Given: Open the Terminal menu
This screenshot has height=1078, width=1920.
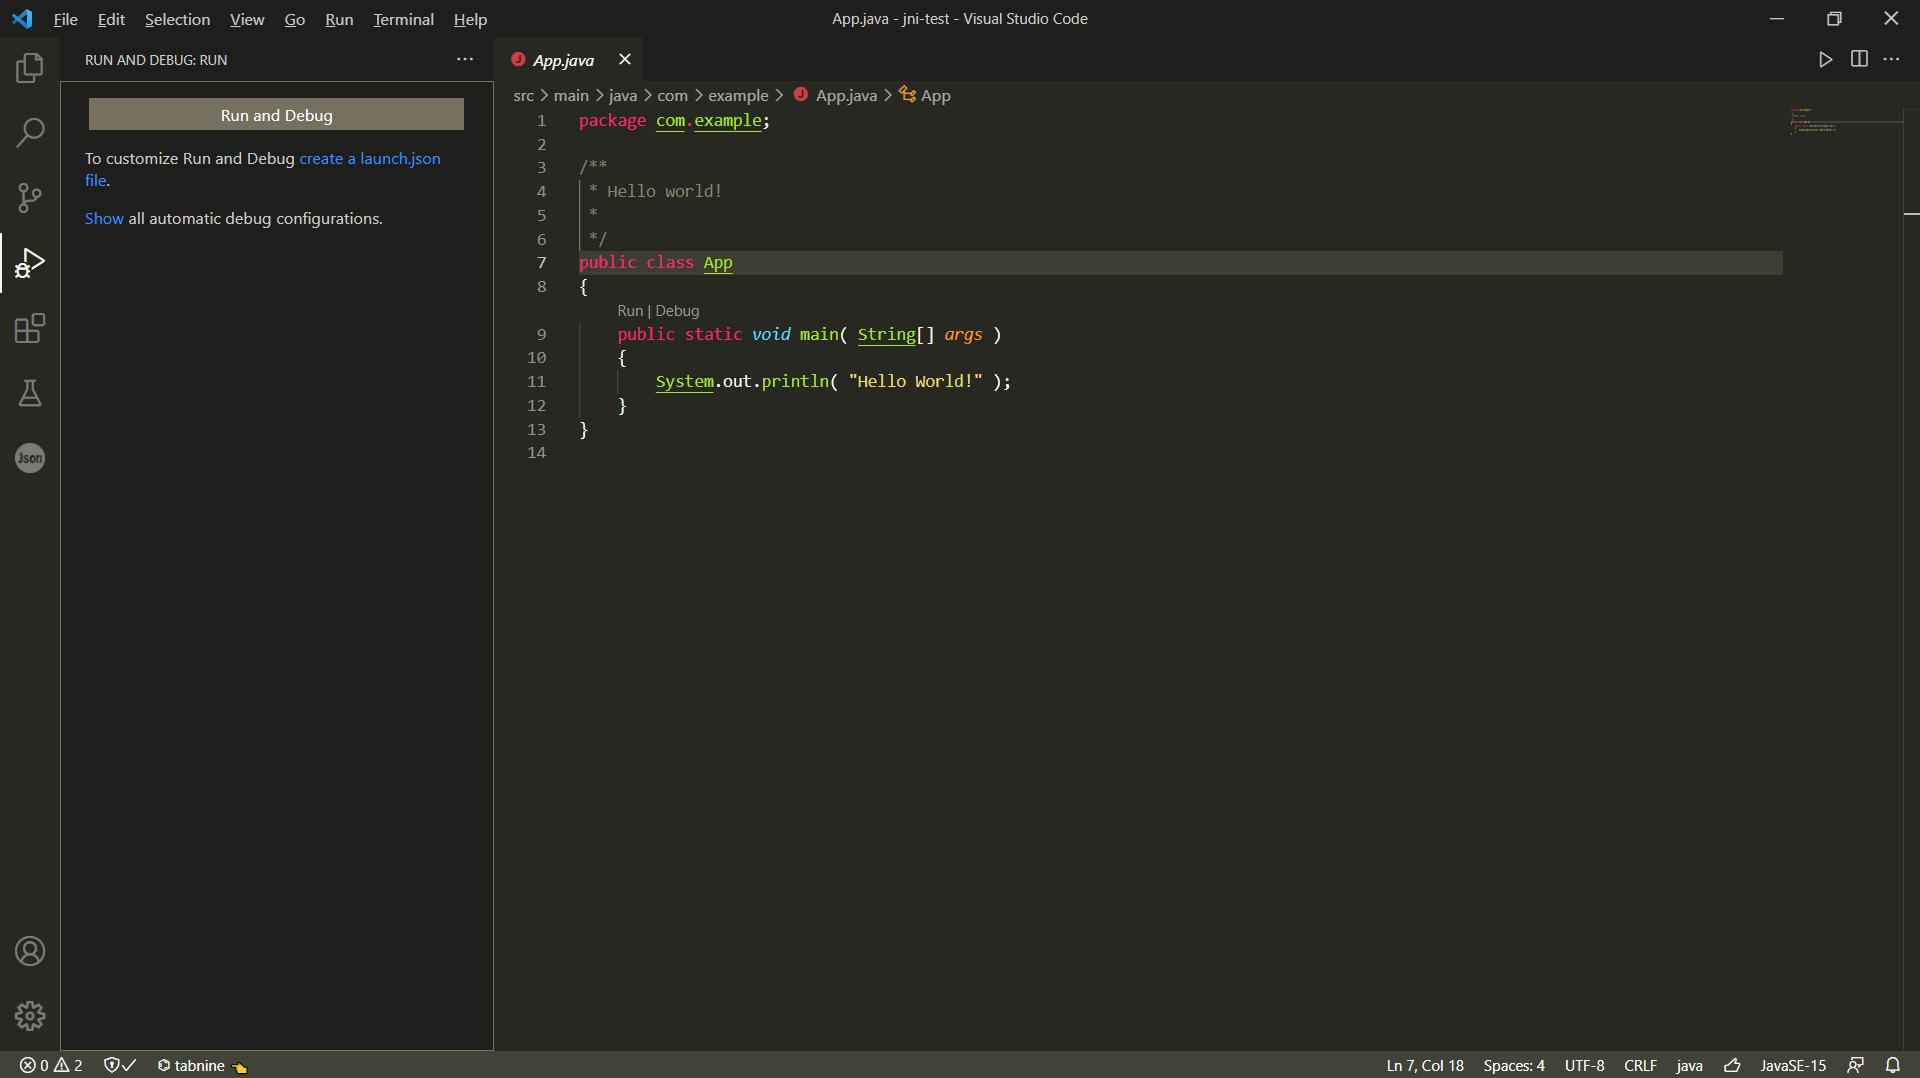Looking at the screenshot, I should click(x=403, y=19).
